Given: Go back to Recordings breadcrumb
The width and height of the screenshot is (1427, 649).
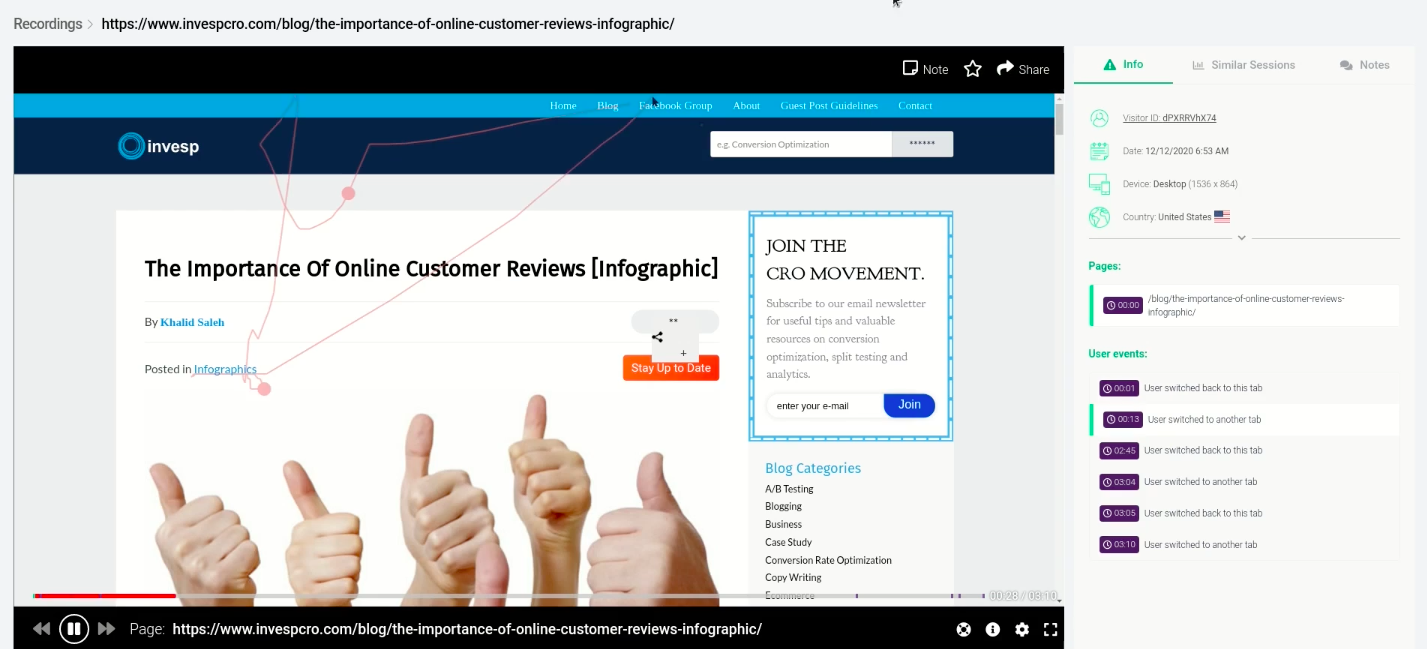Looking at the screenshot, I should coord(47,23).
